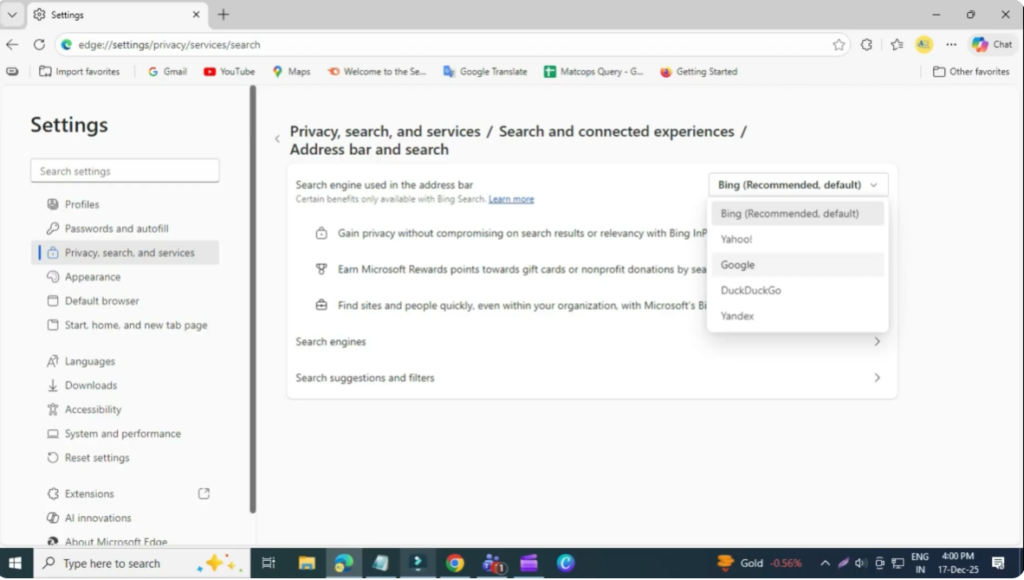Choose DuckDuckGo from the list
Screen dimensions: 1024x580
point(751,290)
